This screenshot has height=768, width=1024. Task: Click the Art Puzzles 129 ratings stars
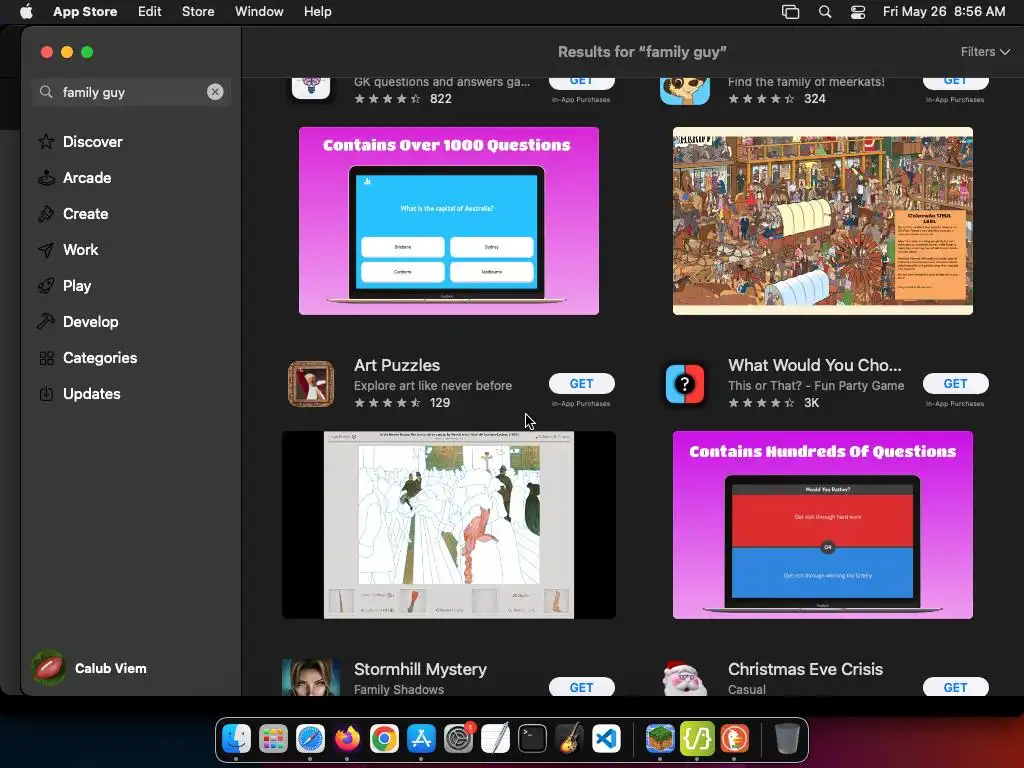tap(387, 403)
